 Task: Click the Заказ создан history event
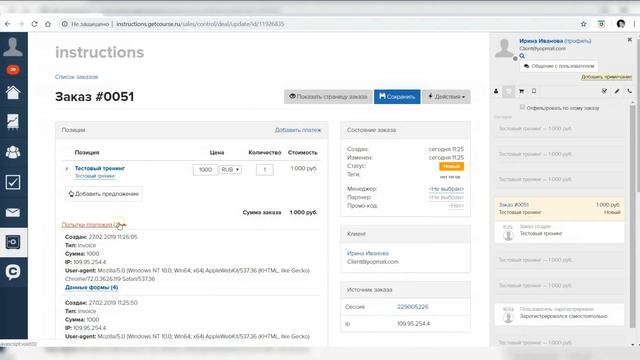pyautogui.click(x=559, y=231)
